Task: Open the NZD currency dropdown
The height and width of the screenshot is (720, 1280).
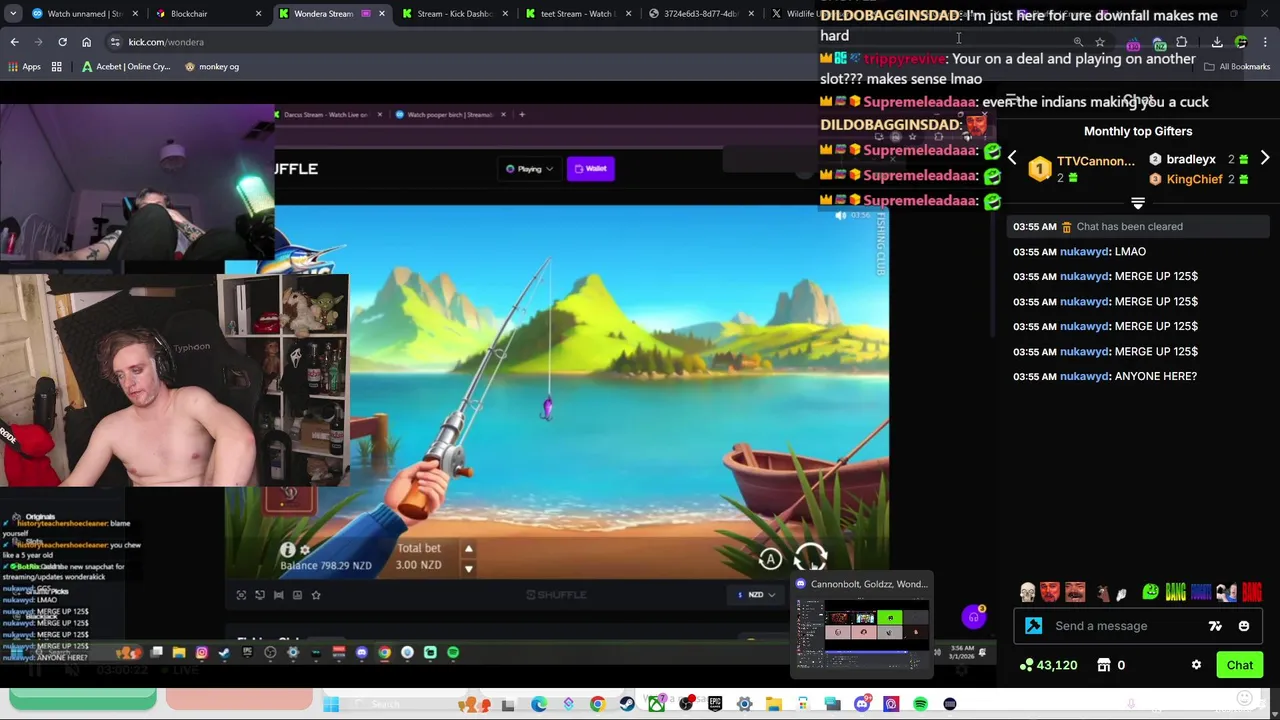Action: 756,595
